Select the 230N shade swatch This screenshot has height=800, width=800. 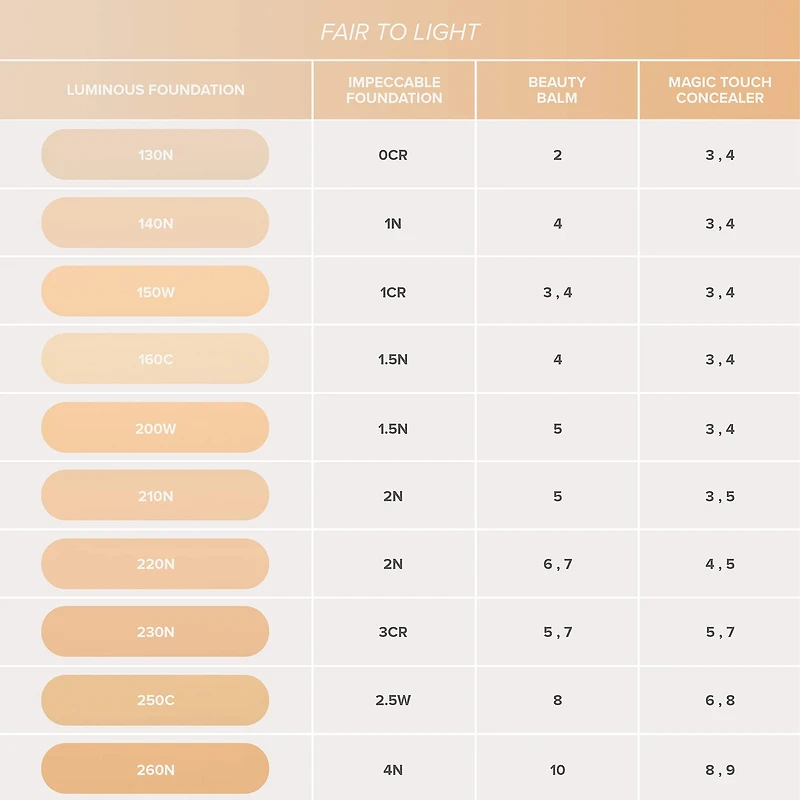(x=155, y=632)
